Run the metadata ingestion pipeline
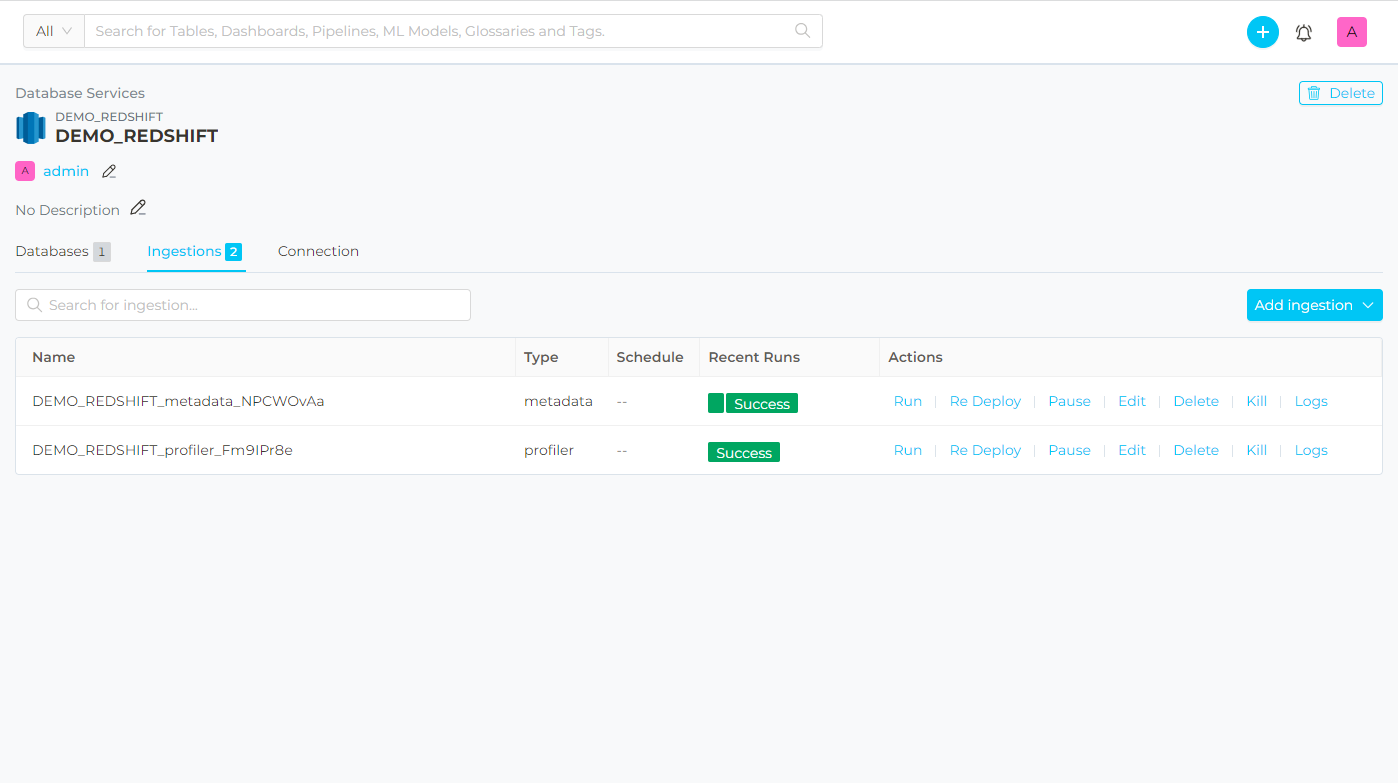The image size is (1398, 783). tap(907, 401)
